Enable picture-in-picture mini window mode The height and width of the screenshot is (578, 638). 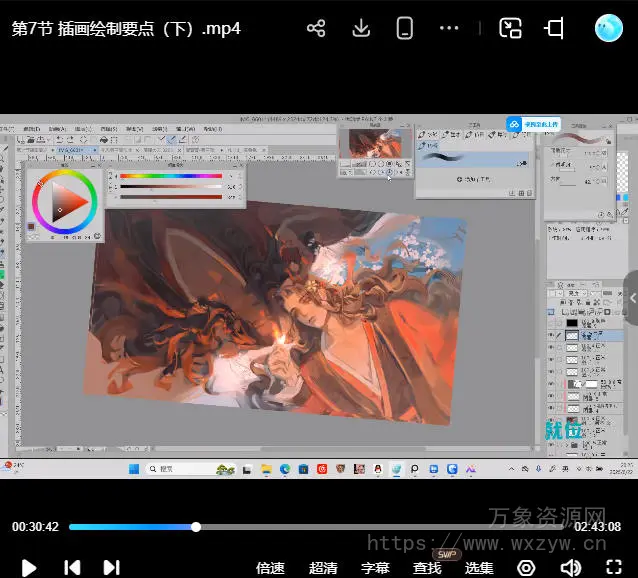511,28
